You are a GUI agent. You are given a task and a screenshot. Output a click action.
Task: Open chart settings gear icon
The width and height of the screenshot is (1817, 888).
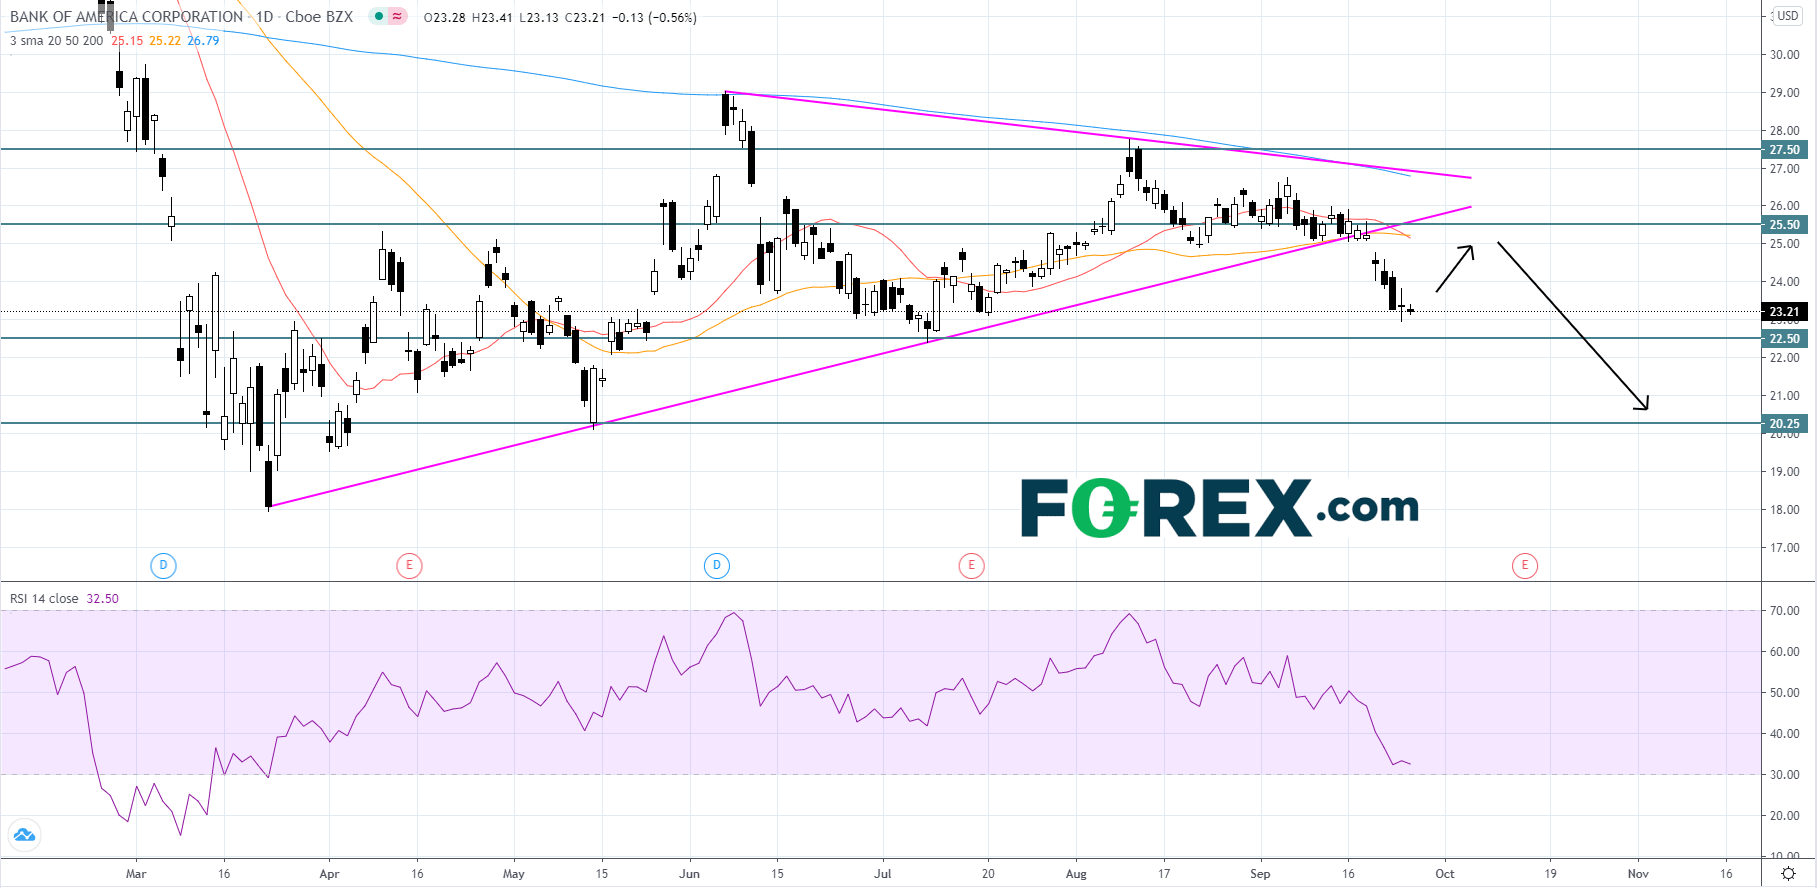click(1788, 874)
